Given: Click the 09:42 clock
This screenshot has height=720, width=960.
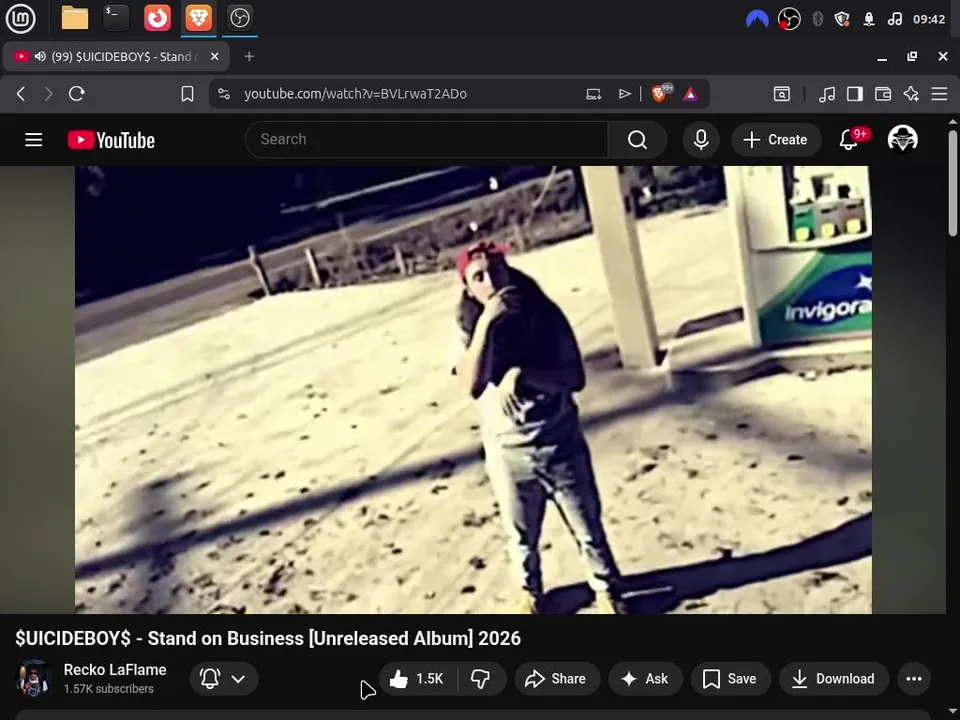Looking at the screenshot, I should (x=929, y=20).
